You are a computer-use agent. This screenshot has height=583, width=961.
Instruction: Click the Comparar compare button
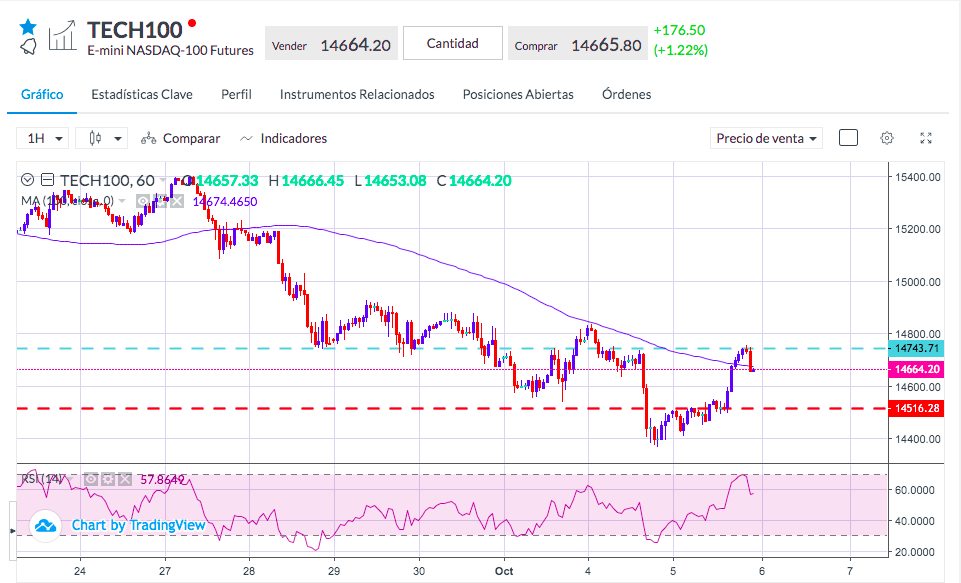[x=180, y=139]
